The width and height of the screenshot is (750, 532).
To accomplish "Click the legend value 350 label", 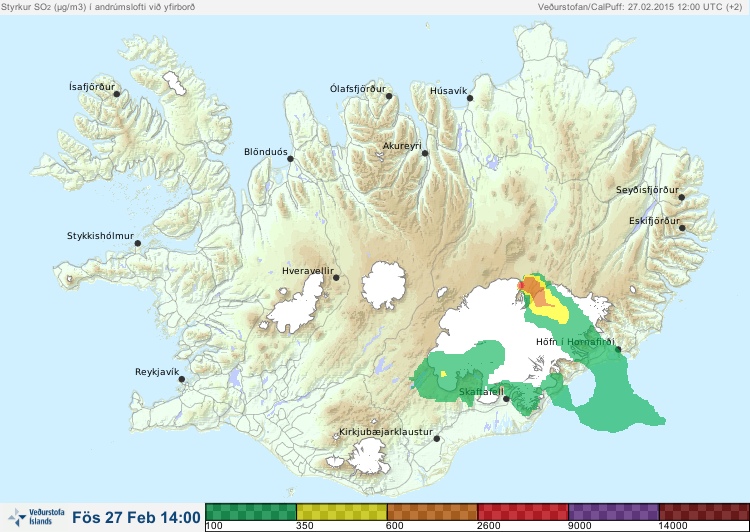I will (305, 526).
